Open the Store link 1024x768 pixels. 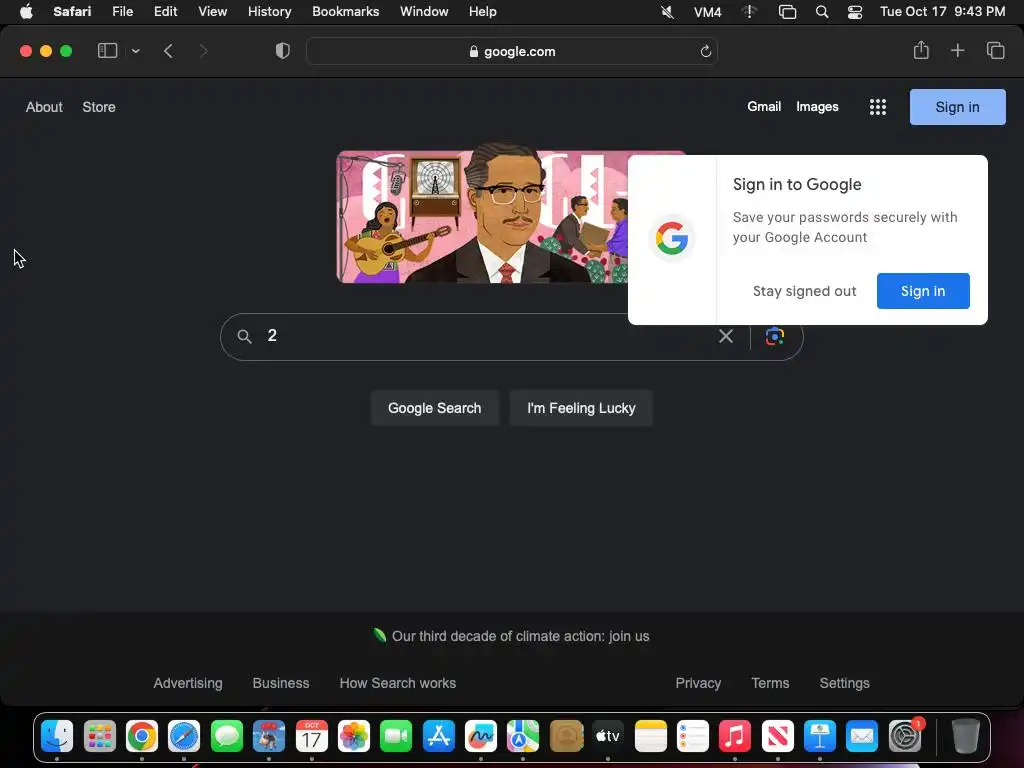click(x=99, y=107)
